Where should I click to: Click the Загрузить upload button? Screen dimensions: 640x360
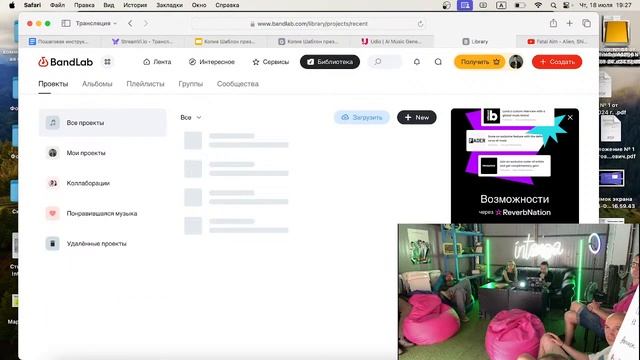[x=362, y=118]
